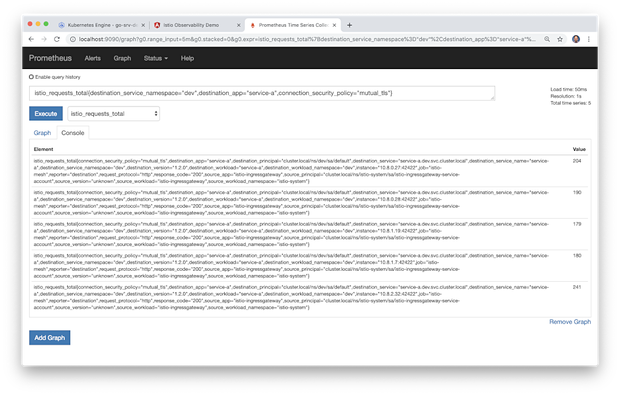Open the istio_requests_total metric dropdown
Image resolution: width=620 pixels, height=395 pixels.
(x=113, y=113)
